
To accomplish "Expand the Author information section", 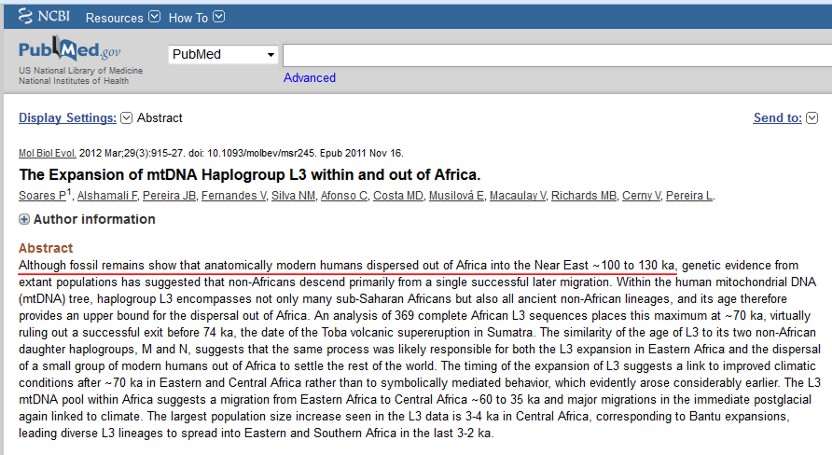I will (86, 219).
